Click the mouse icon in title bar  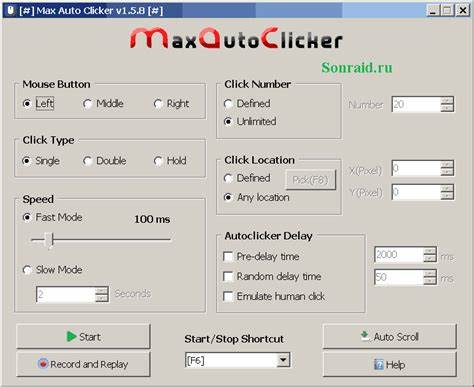(x=11, y=10)
